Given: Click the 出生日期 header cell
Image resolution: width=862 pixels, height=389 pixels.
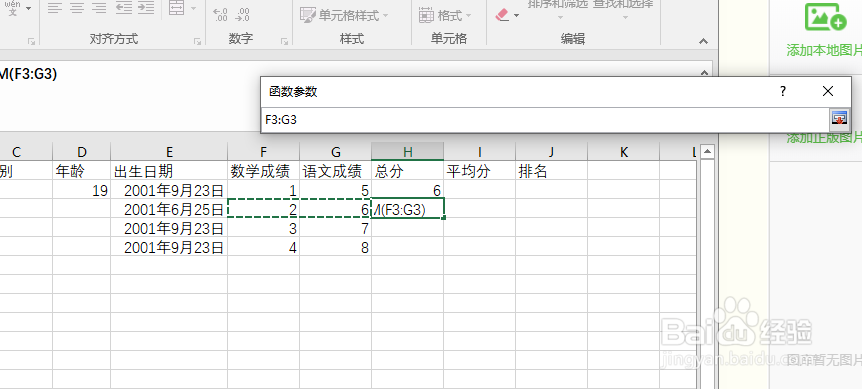Looking at the screenshot, I should pos(169,171).
